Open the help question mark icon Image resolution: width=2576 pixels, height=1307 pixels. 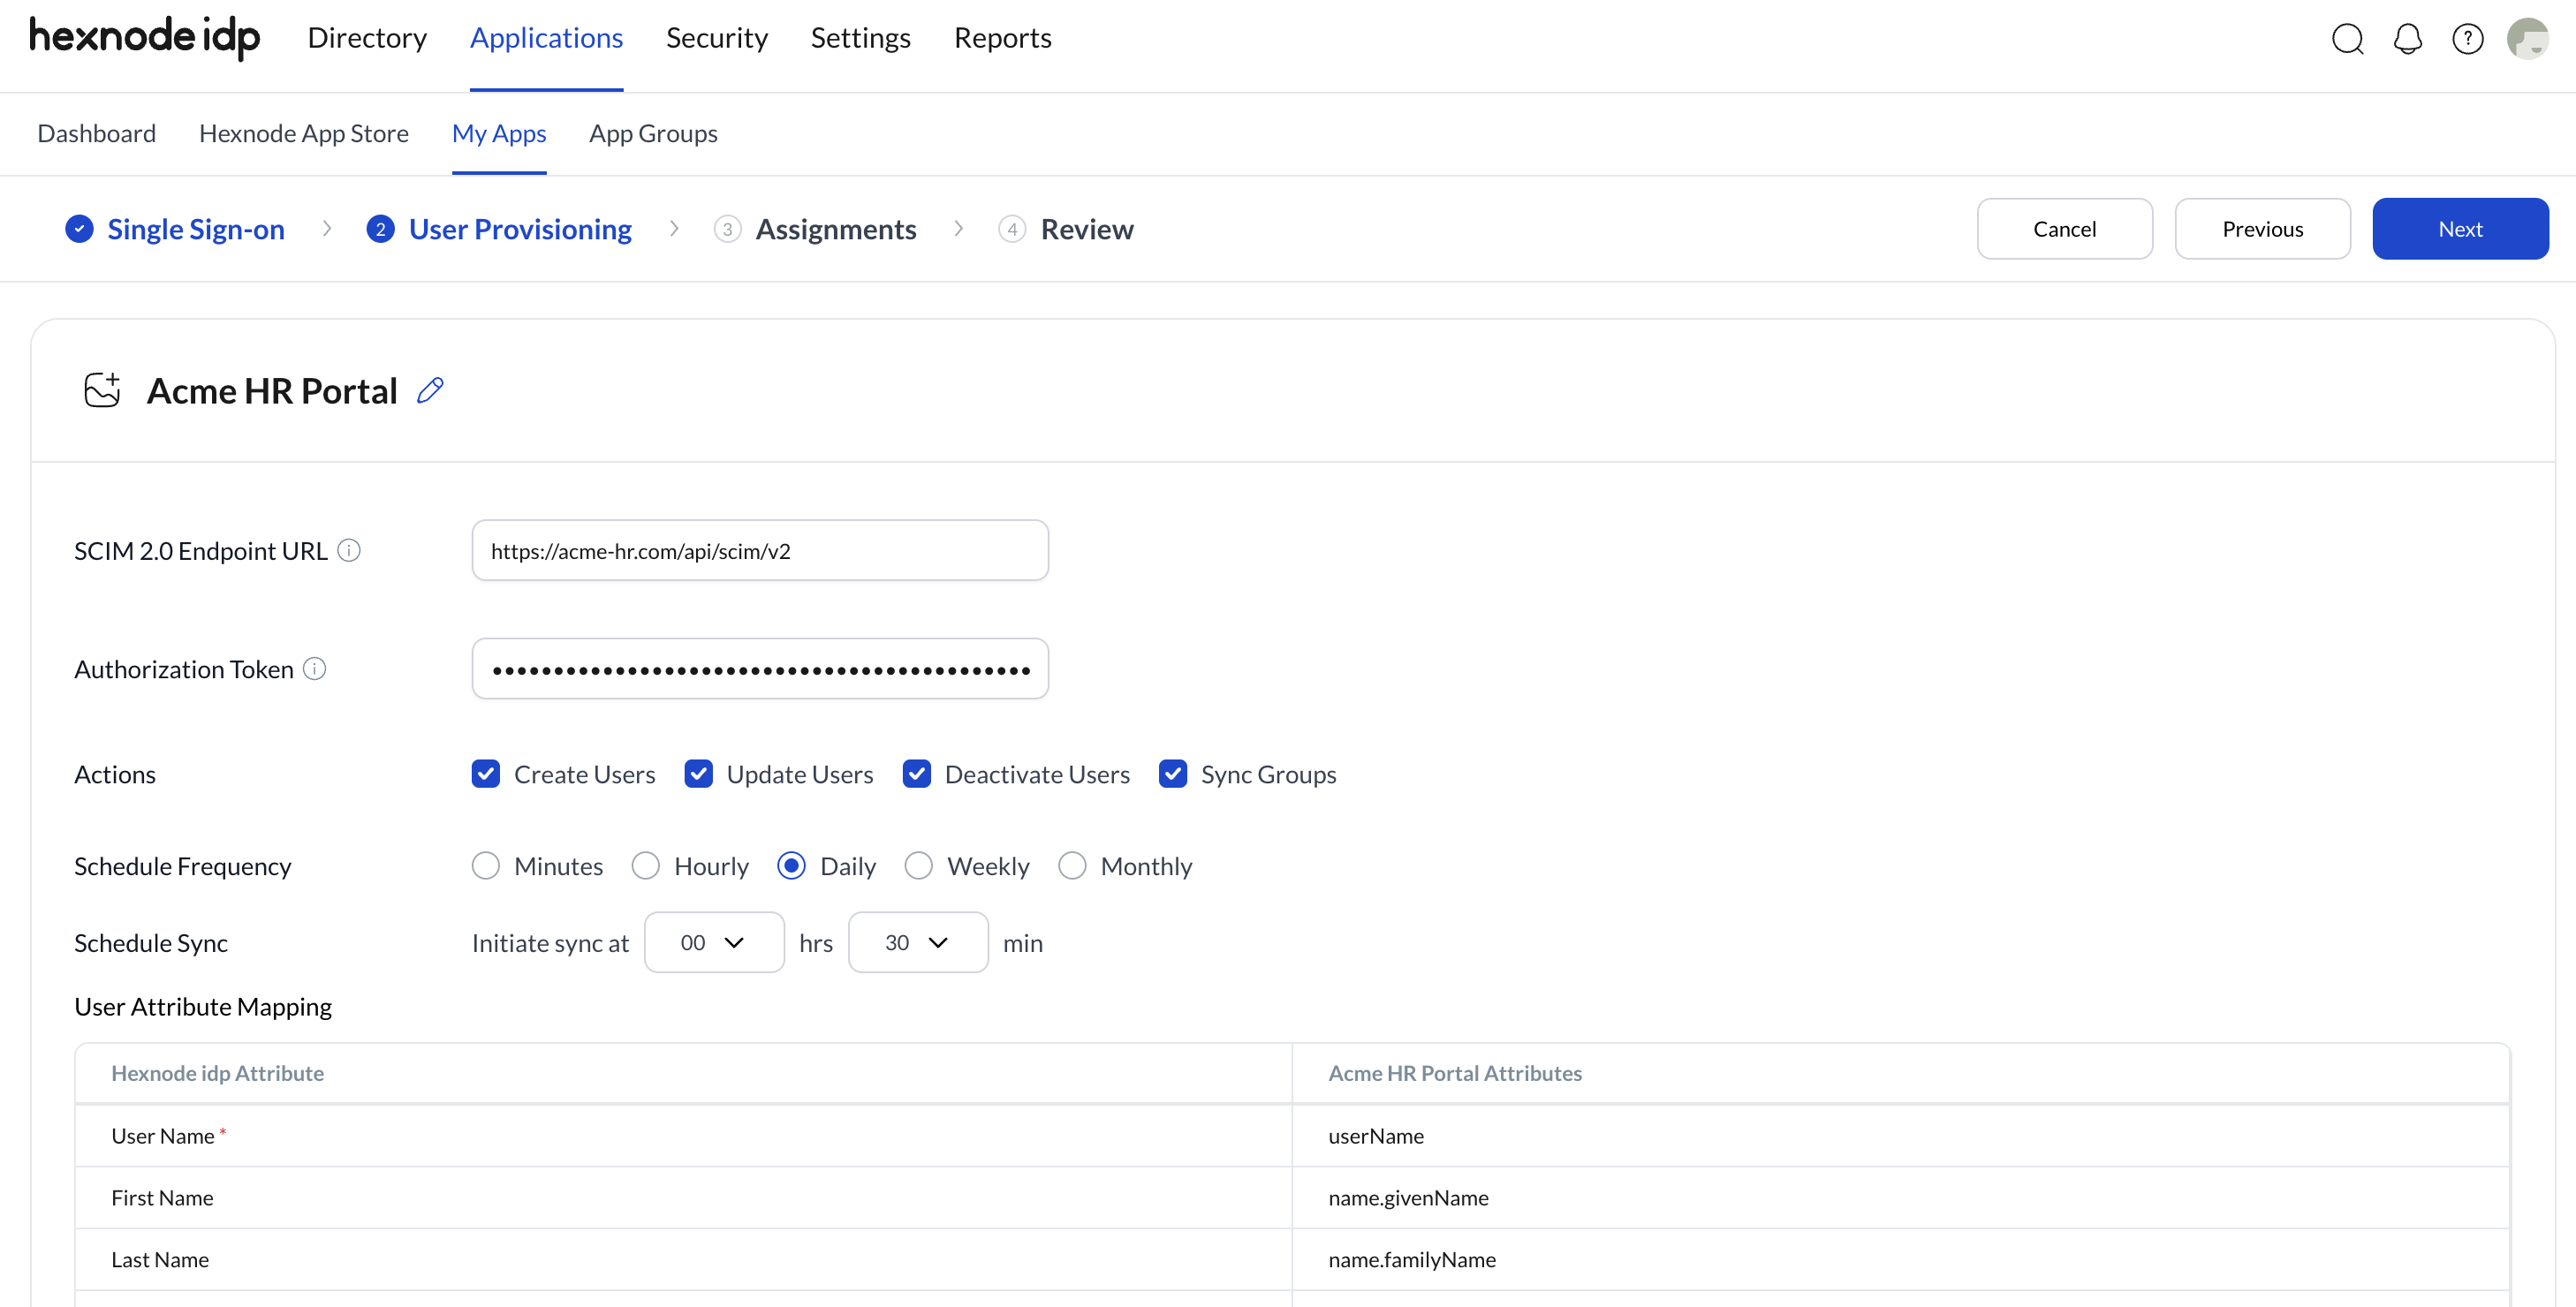(2467, 39)
